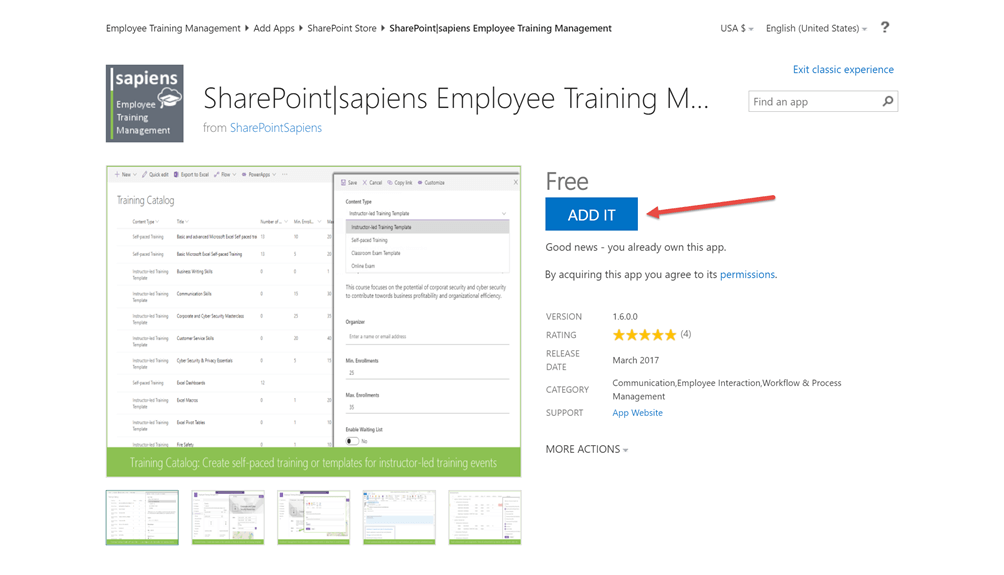Click the ADD IT button
The image size is (1004, 575).
(591, 215)
